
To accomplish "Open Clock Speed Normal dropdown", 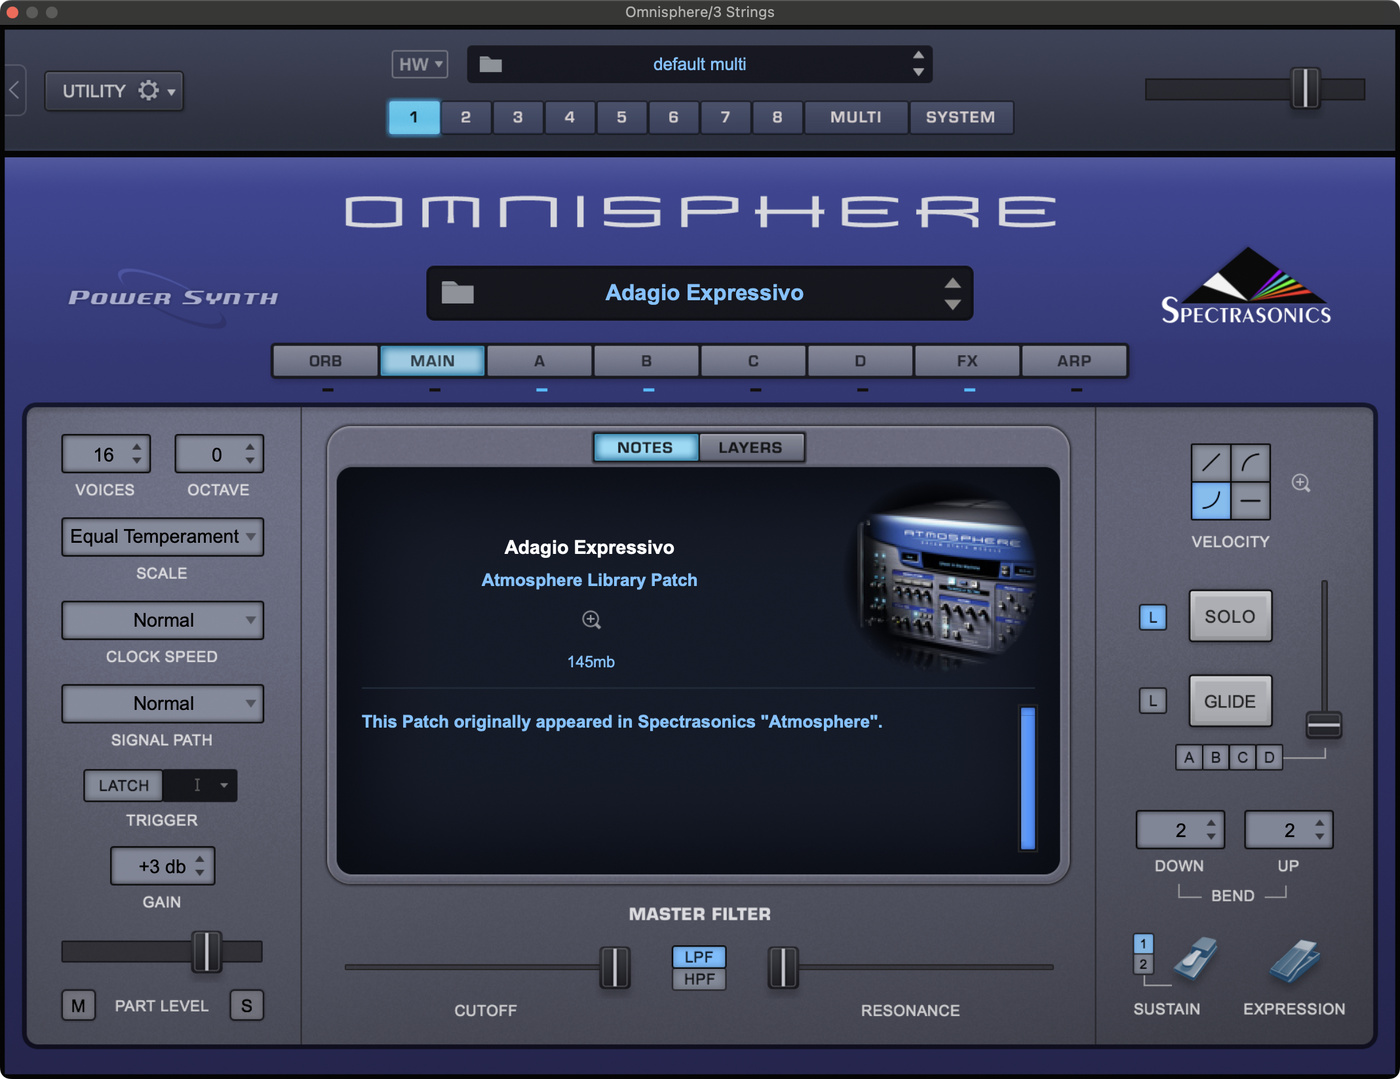I will click(x=162, y=620).
